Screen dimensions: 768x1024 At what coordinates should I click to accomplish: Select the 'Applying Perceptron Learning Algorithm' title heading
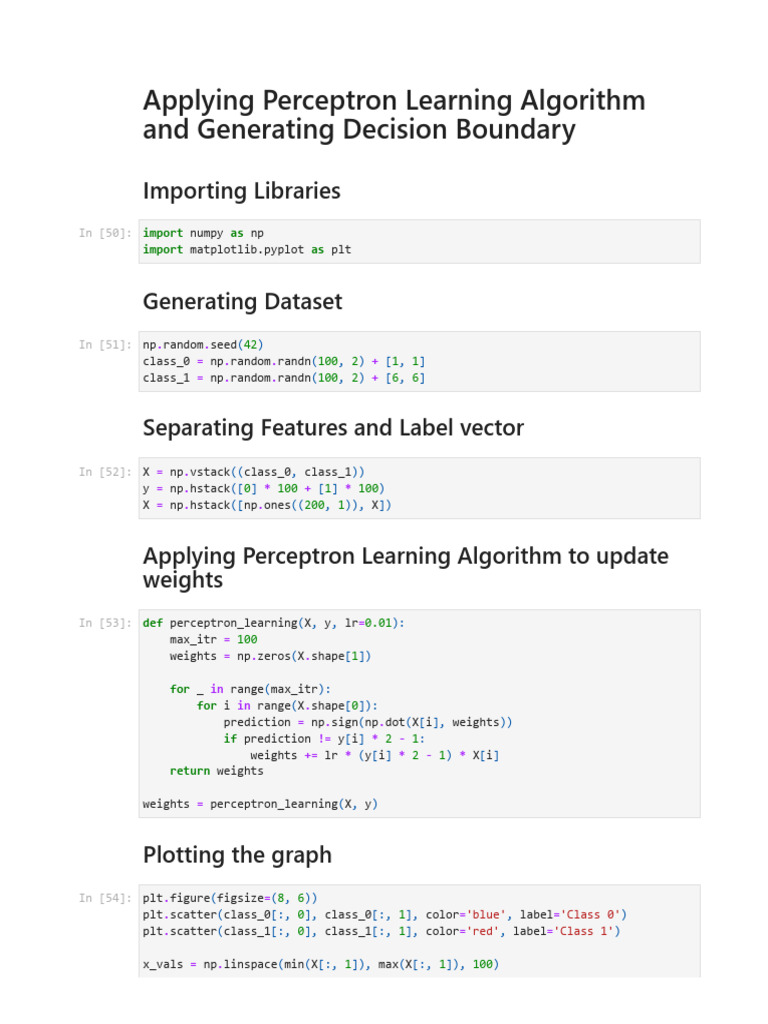[394, 114]
